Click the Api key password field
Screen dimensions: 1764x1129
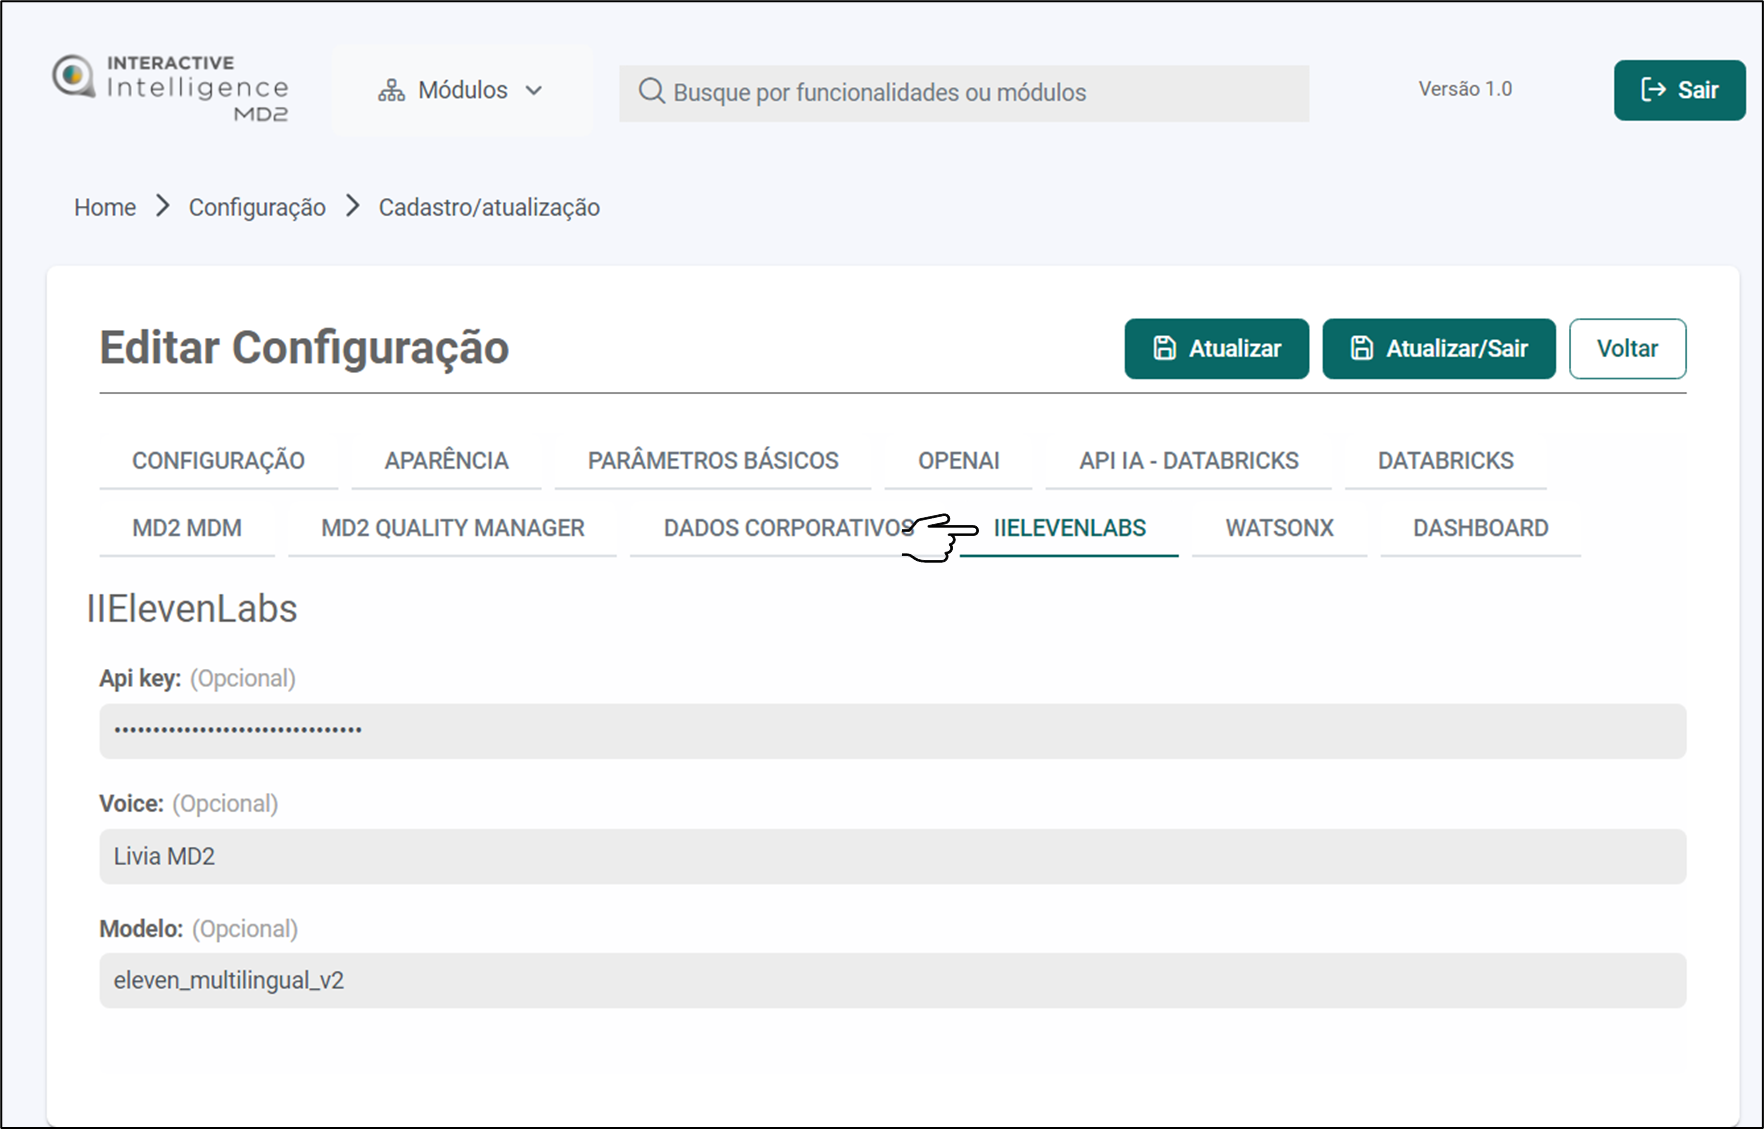[x=892, y=731]
